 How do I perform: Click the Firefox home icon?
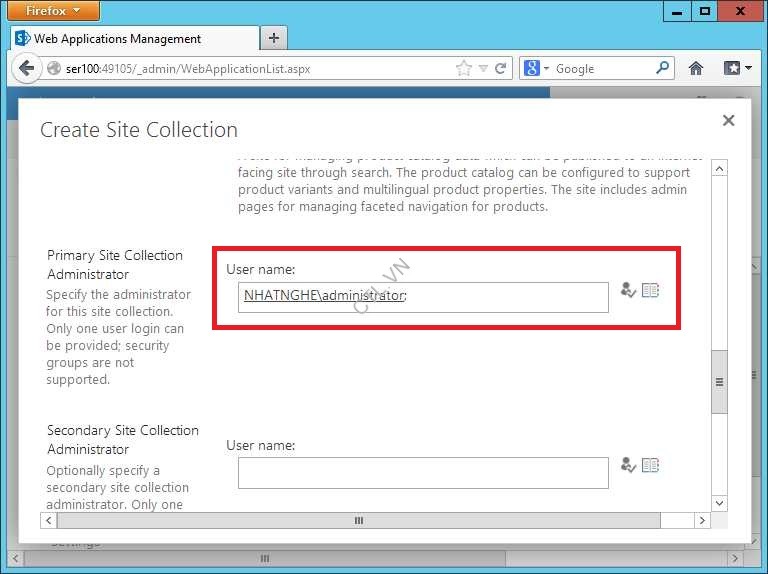tap(696, 69)
